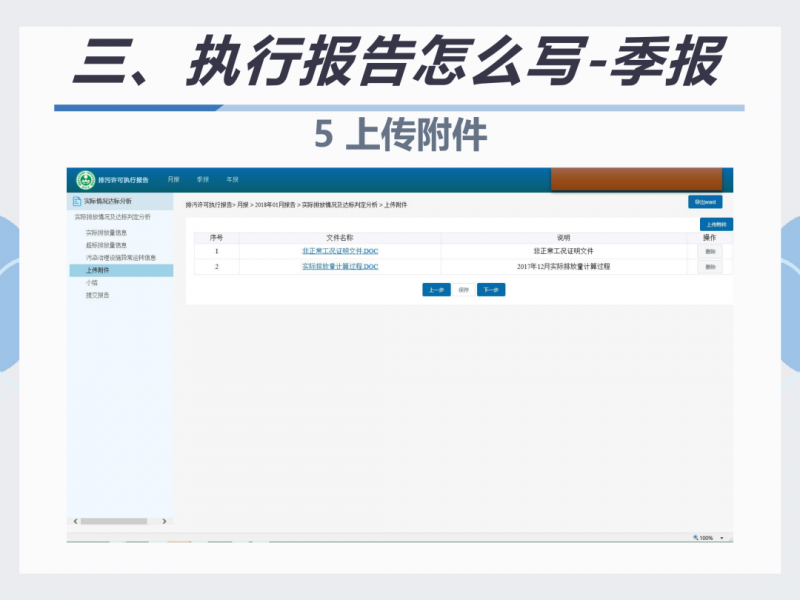The width and height of the screenshot is (800, 600).
Task: Click 2018年01月报告 in the breadcrumb
Action: pos(275,205)
